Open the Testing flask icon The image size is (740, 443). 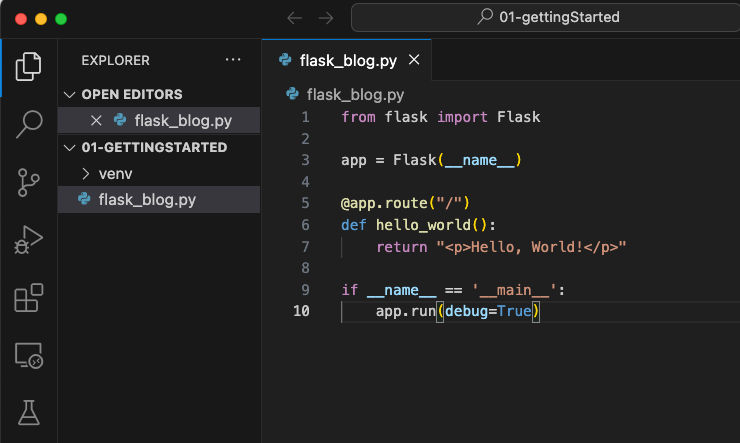(x=29, y=413)
